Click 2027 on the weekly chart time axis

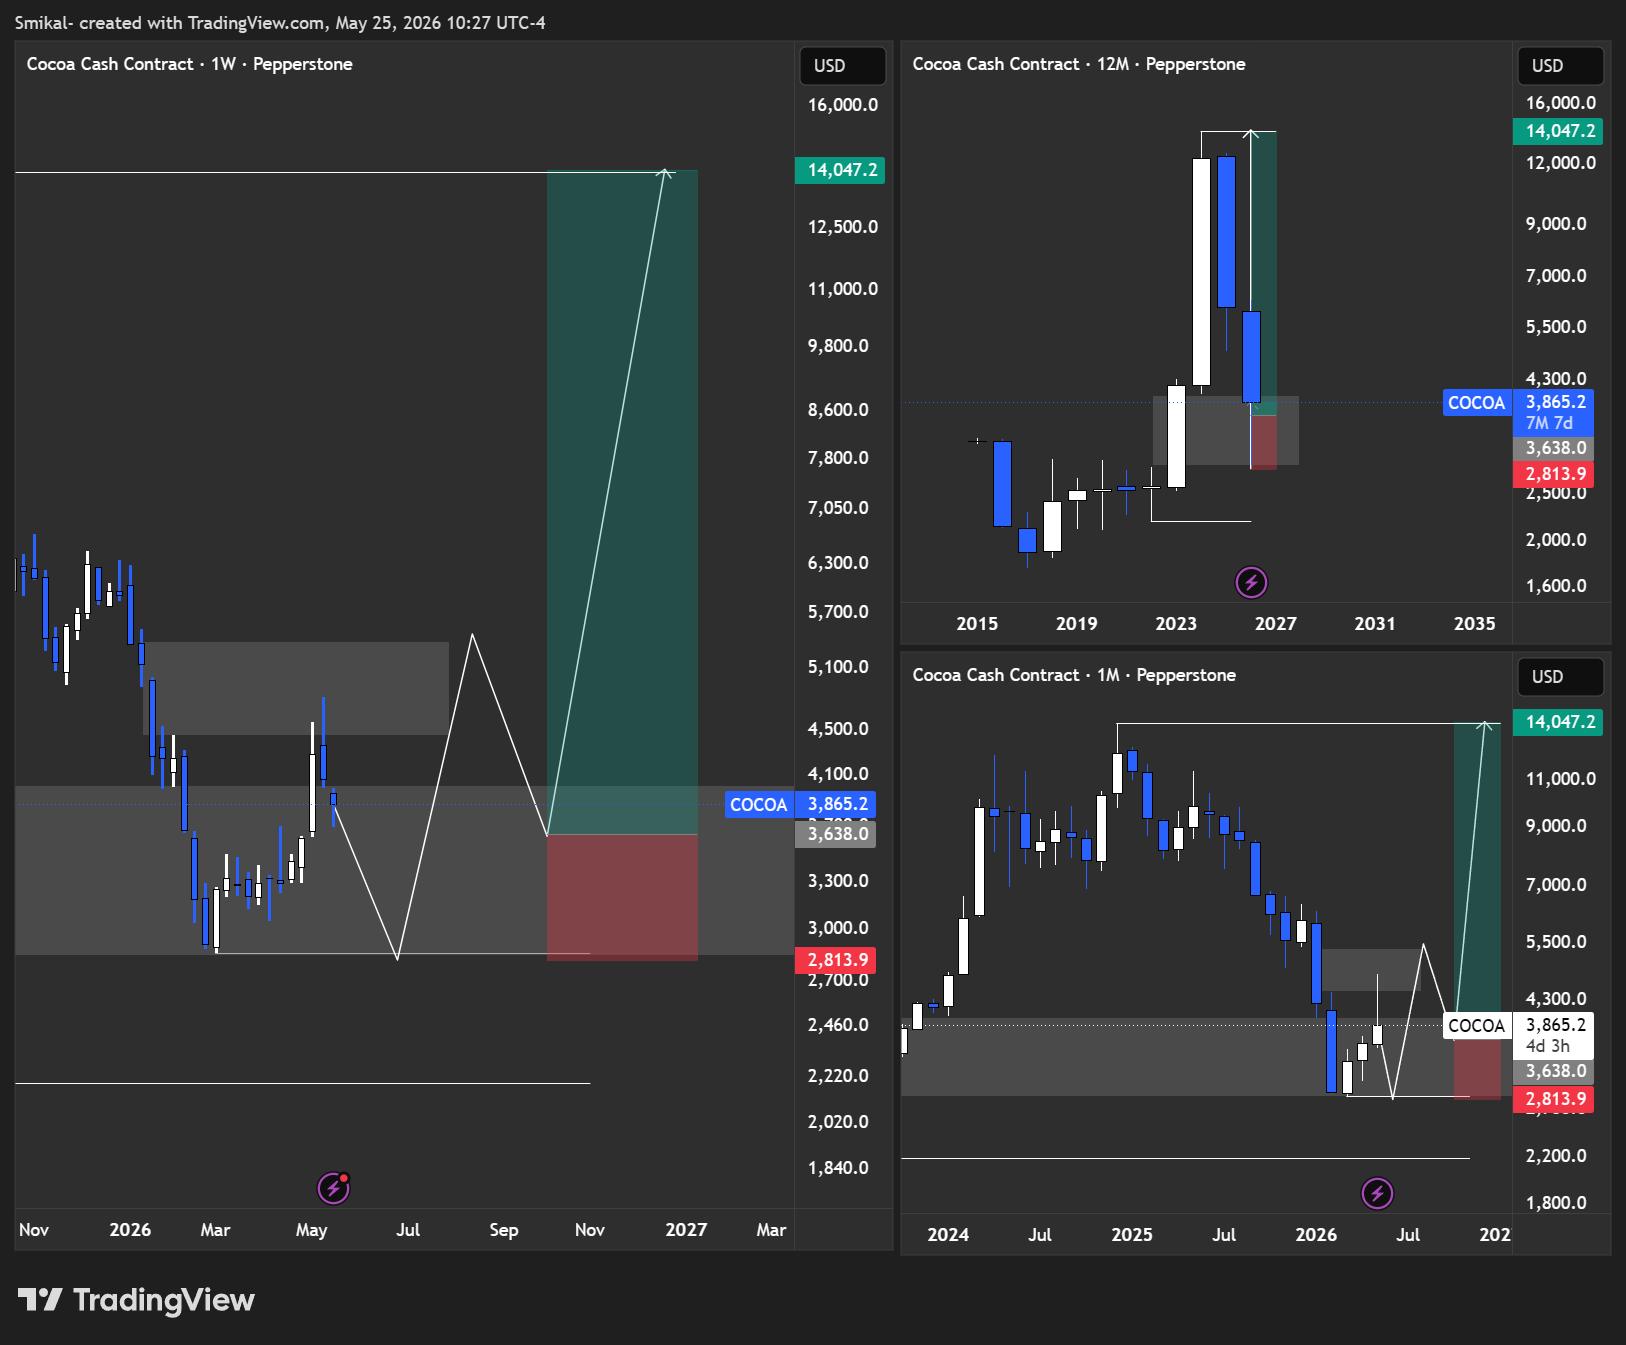(686, 1230)
